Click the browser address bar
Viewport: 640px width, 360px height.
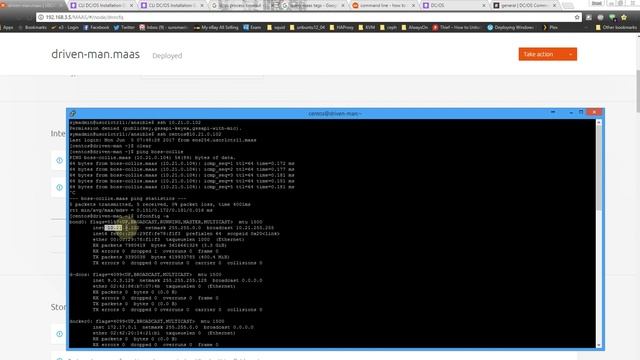click(x=309, y=17)
